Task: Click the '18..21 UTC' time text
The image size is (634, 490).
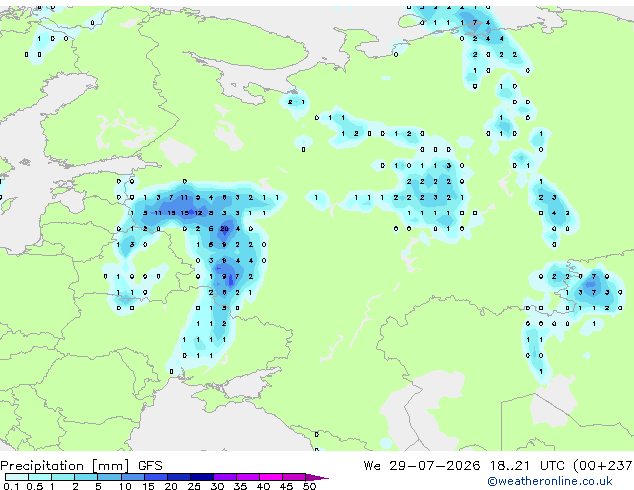Action: coord(528,466)
